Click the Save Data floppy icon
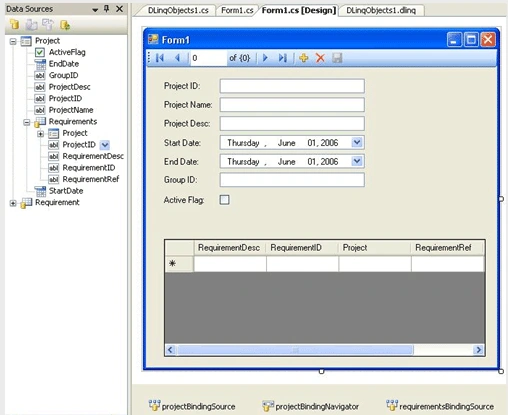508x415 pixels. point(337,58)
